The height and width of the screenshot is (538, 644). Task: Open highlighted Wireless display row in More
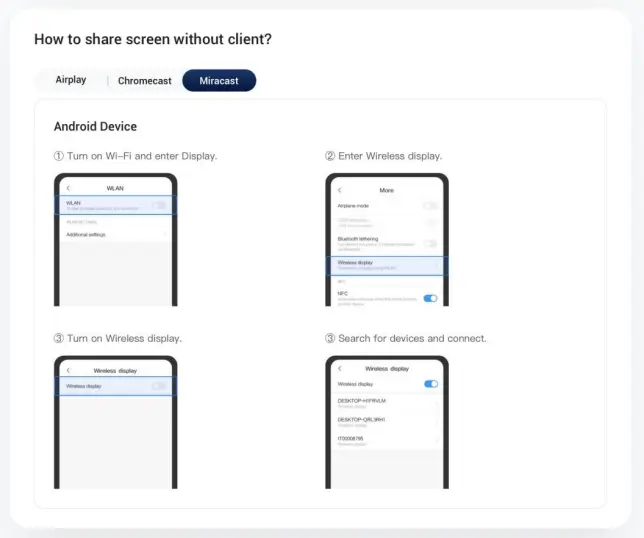coord(387,265)
